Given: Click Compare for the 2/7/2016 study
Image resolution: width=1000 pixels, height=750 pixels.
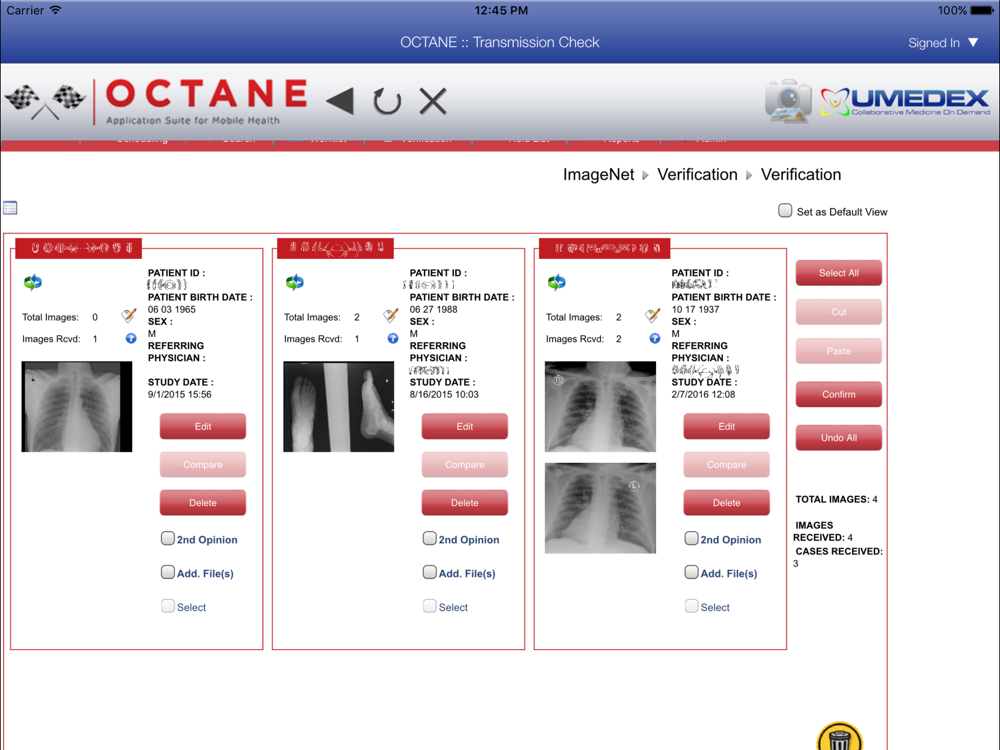Looking at the screenshot, I should [726, 464].
